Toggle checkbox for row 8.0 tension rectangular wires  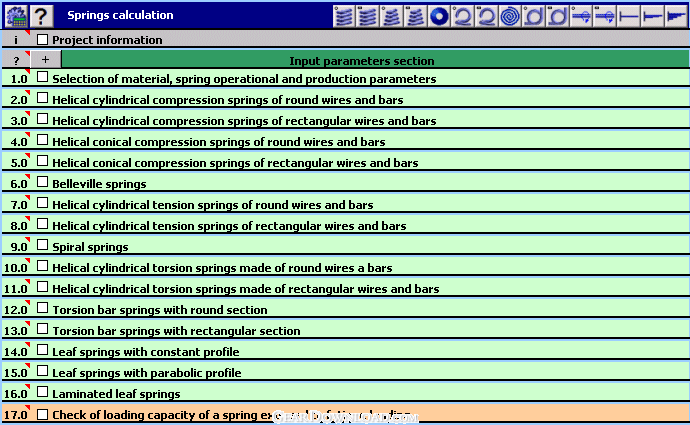tap(42, 223)
